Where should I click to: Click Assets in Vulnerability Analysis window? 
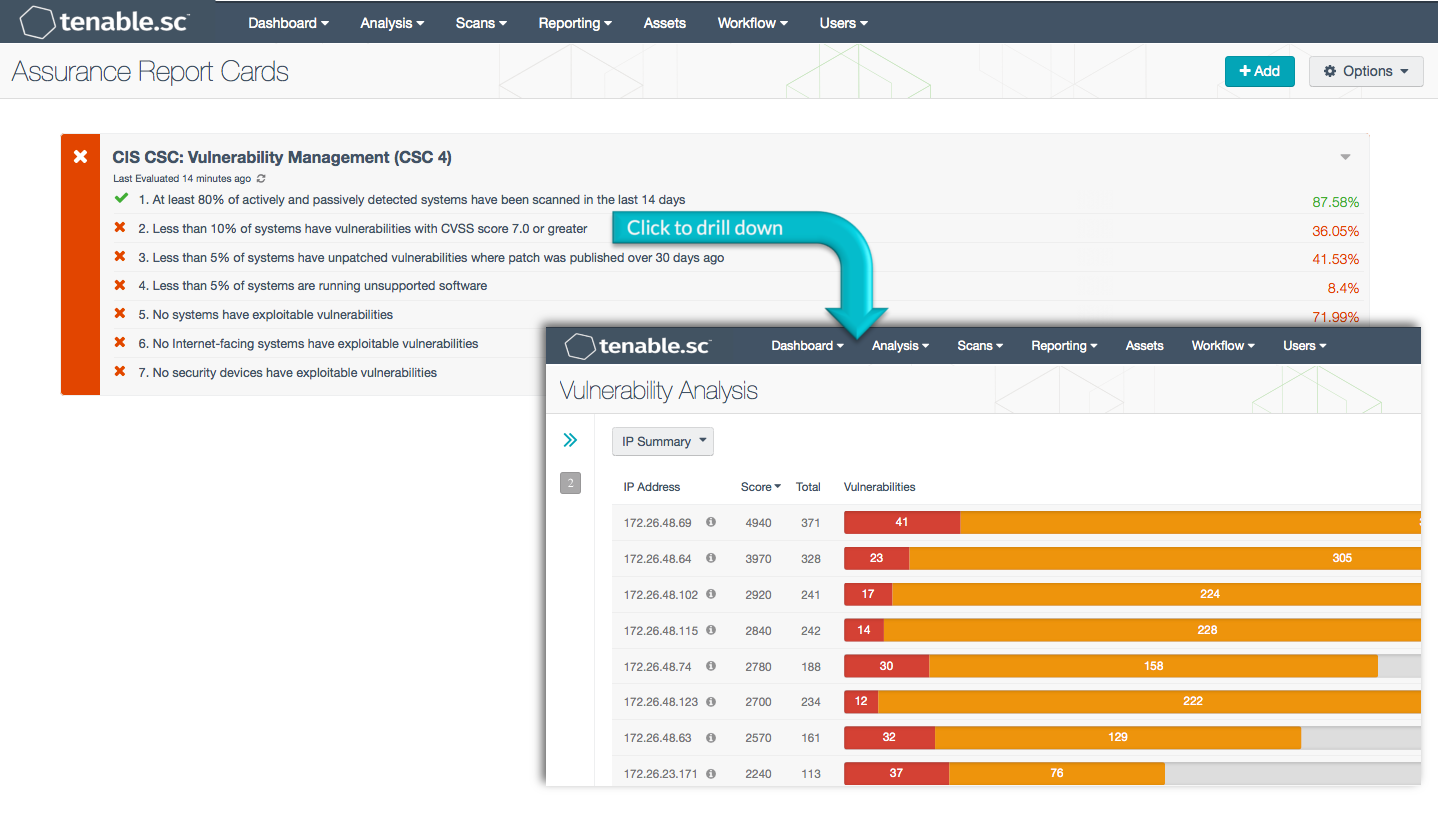(1145, 346)
